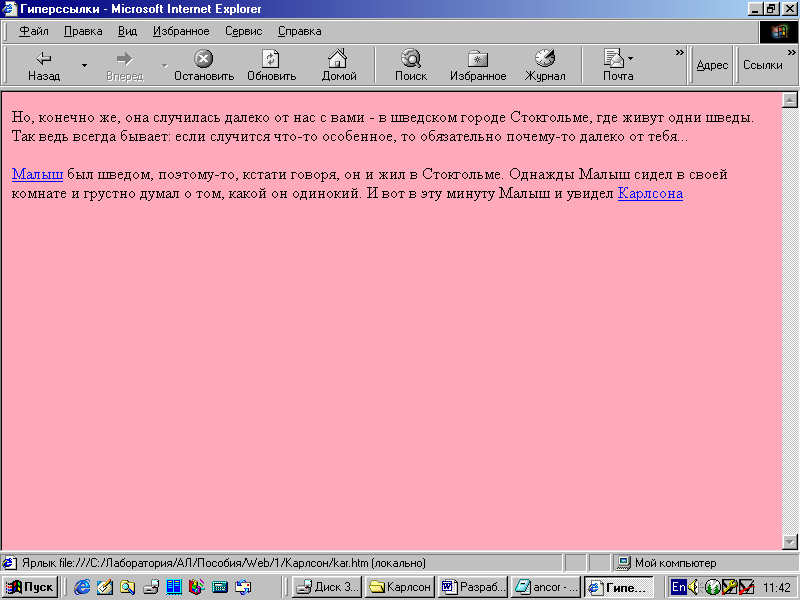This screenshot has height=600, width=800.
Task: Click the magnifier folder quick launch icon
Action: pyautogui.click(x=128, y=587)
